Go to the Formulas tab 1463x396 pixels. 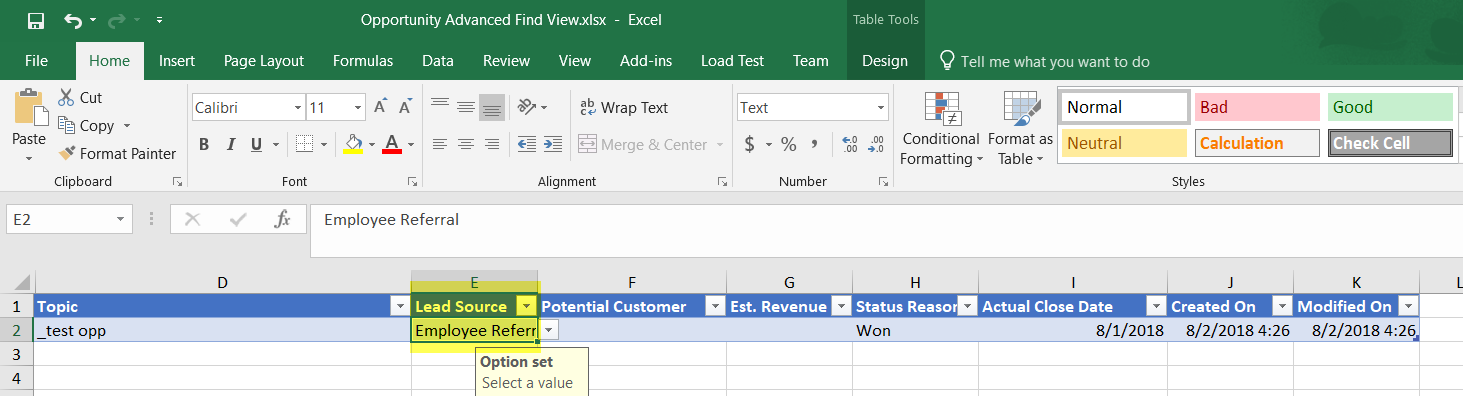pos(363,61)
